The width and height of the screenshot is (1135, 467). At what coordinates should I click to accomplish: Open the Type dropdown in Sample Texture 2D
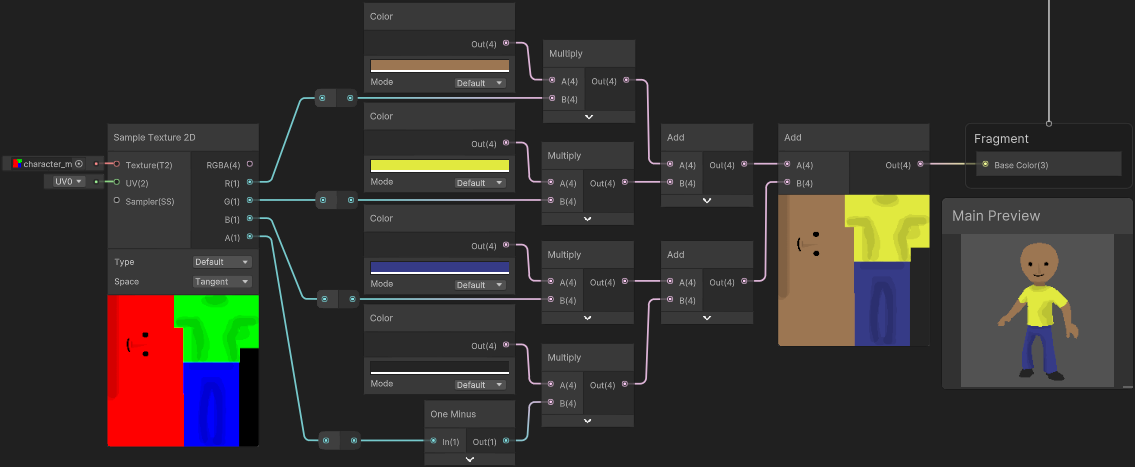point(222,262)
